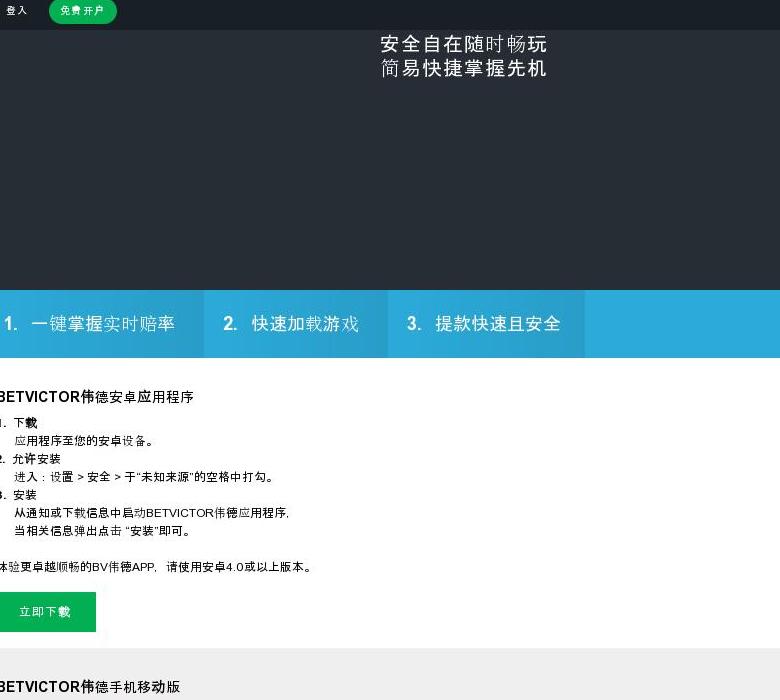This screenshot has height=700, width=780.
Task: Click the line 从通知或下载信息中启动BETVICTOR
Action: click(x=152, y=513)
